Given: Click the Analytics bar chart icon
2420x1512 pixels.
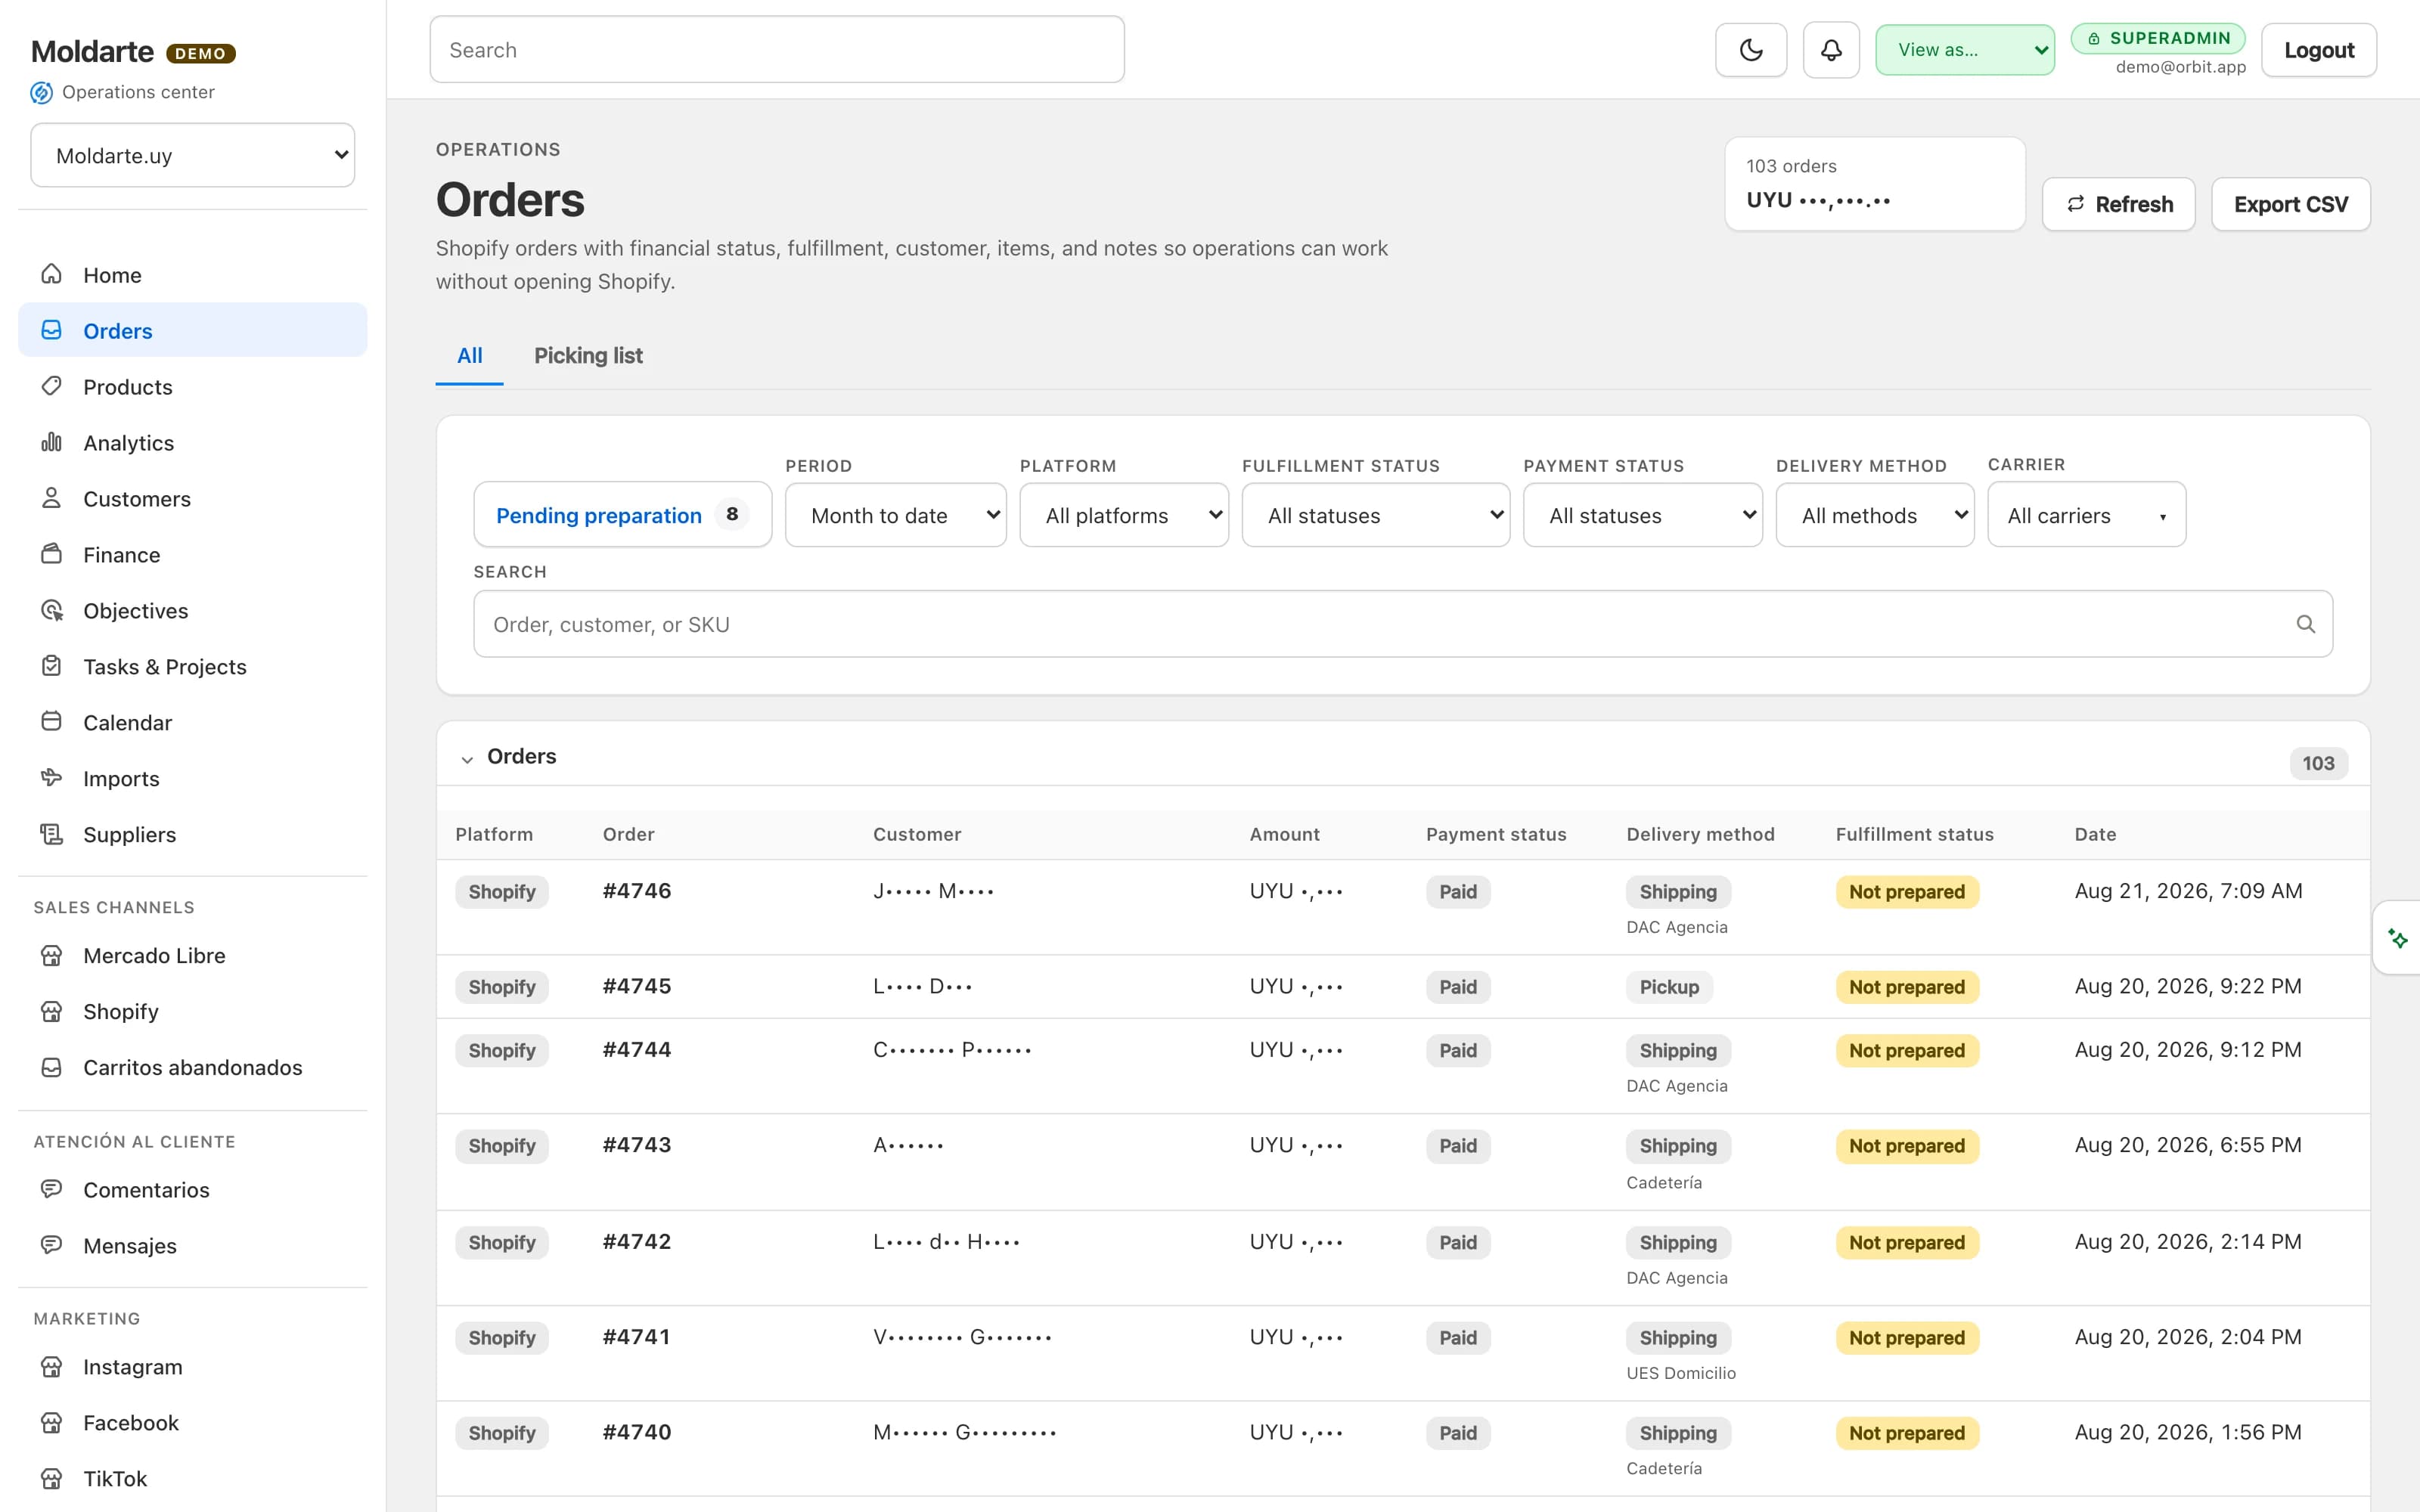Looking at the screenshot, I should click(51, 442).
